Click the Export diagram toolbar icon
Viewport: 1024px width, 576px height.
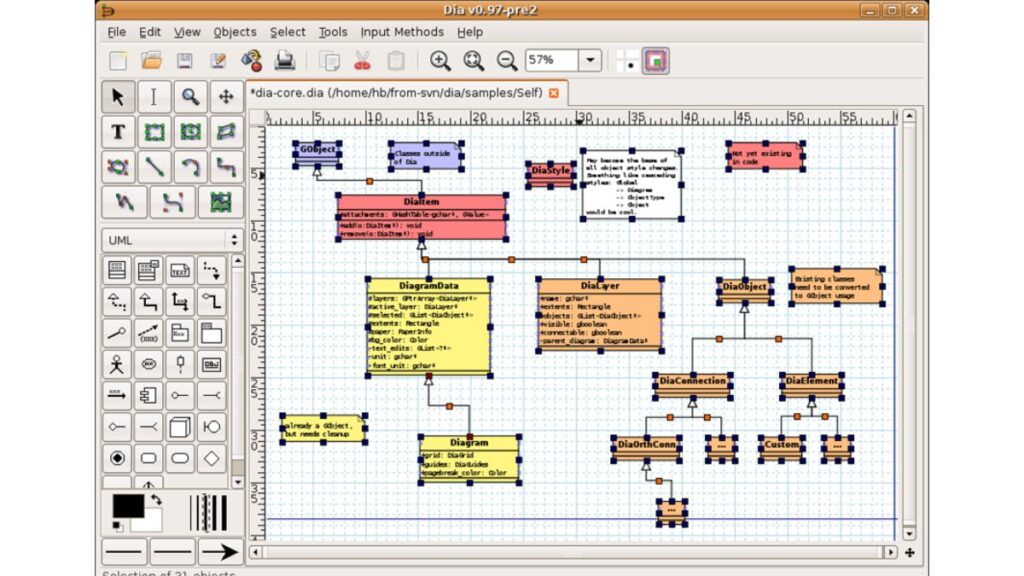[251, 61]
